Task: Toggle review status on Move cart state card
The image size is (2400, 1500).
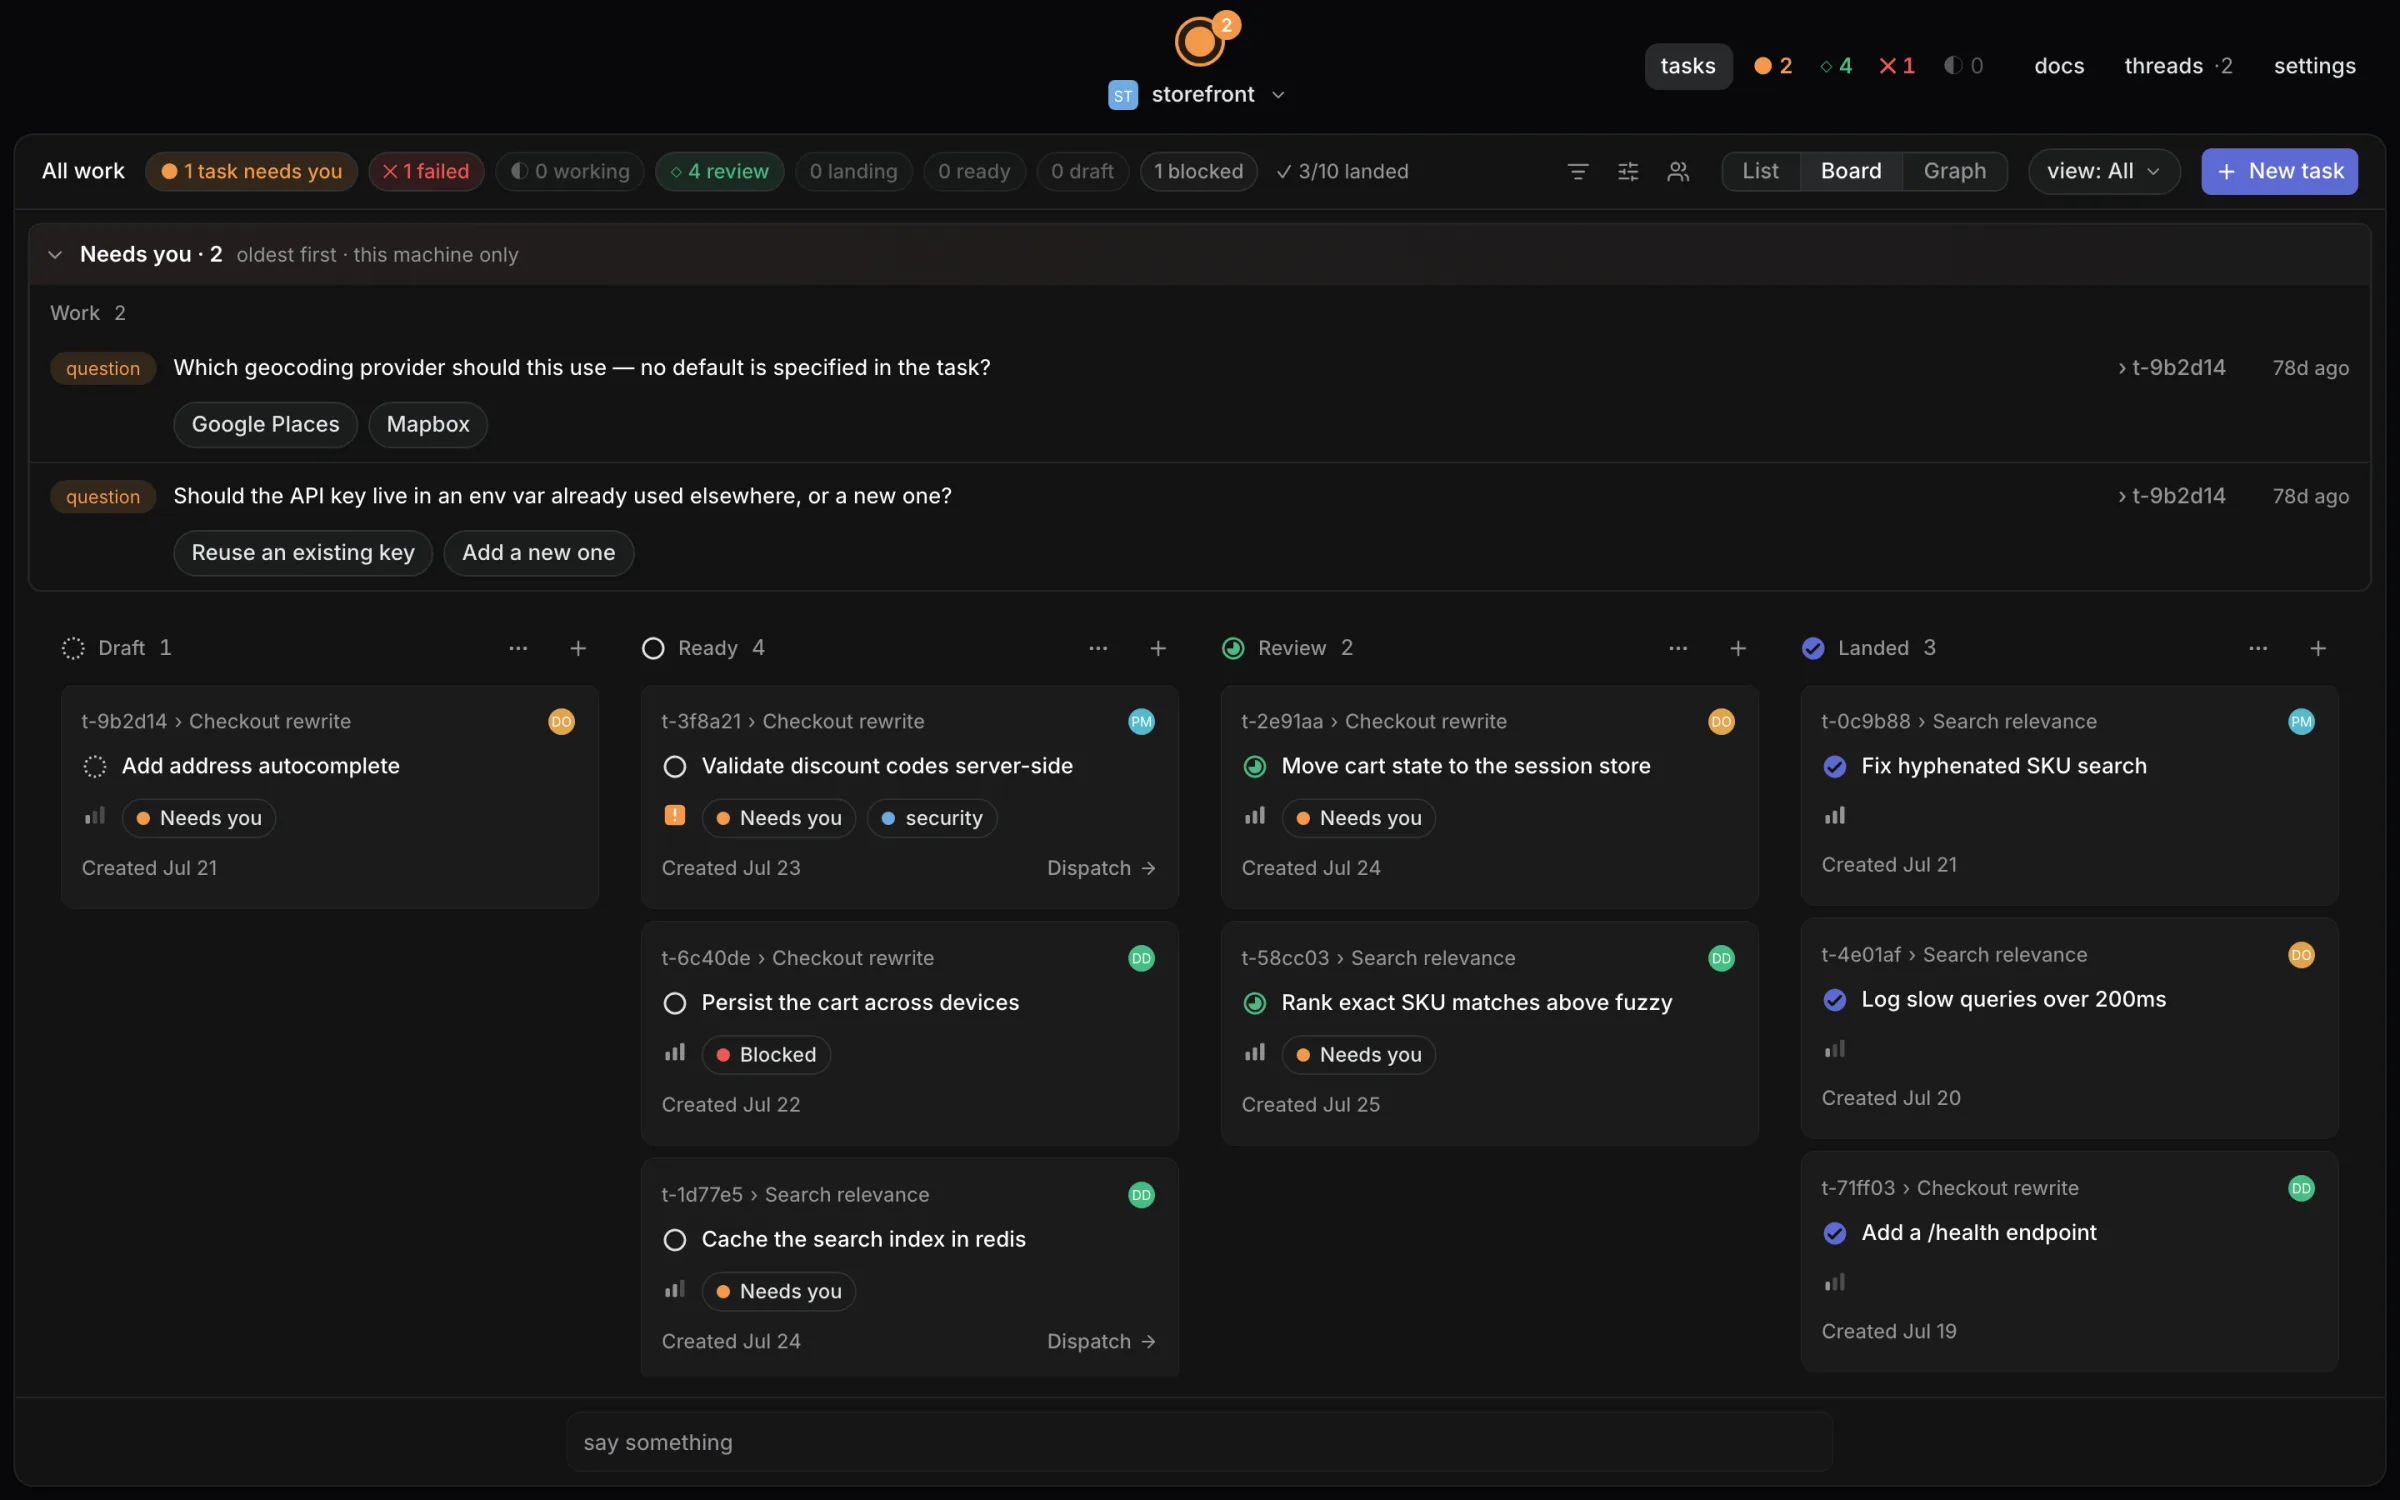Action: click(1255, 766)
